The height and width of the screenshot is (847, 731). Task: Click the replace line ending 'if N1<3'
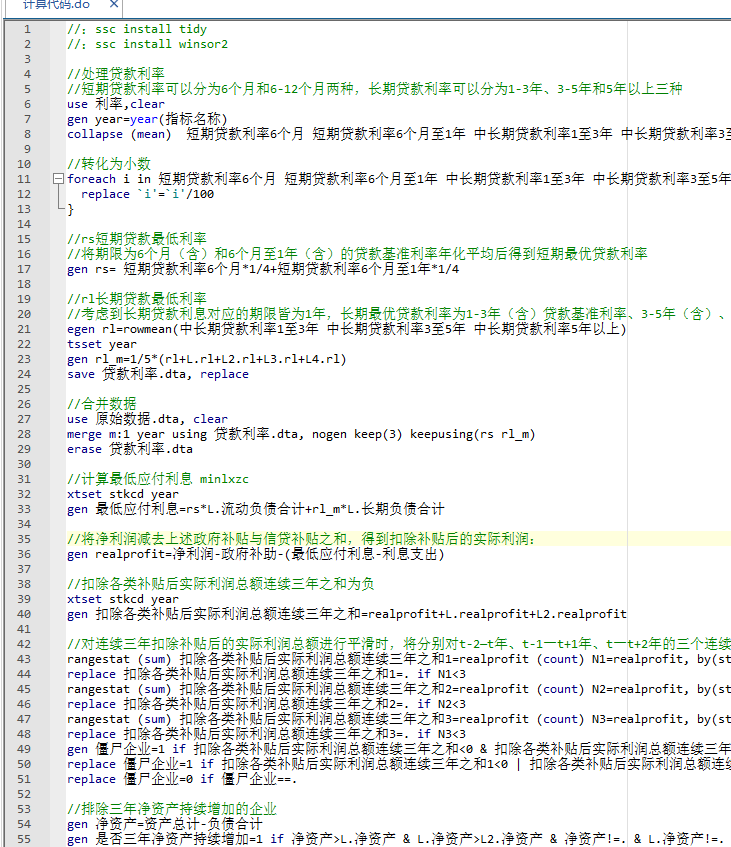pos(266,674)
